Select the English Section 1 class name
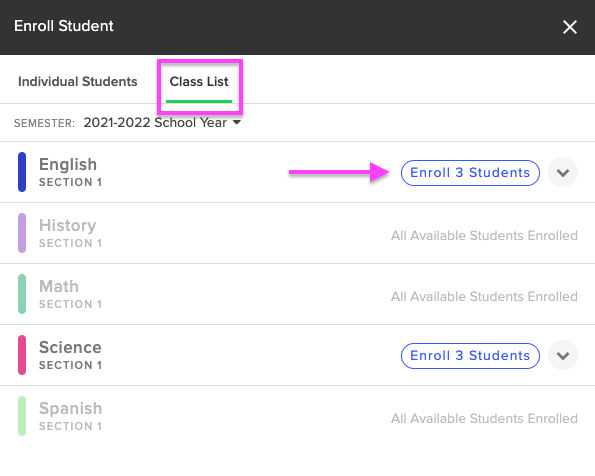Viewport: 595px width, 476px height. [x=70, y=172]
